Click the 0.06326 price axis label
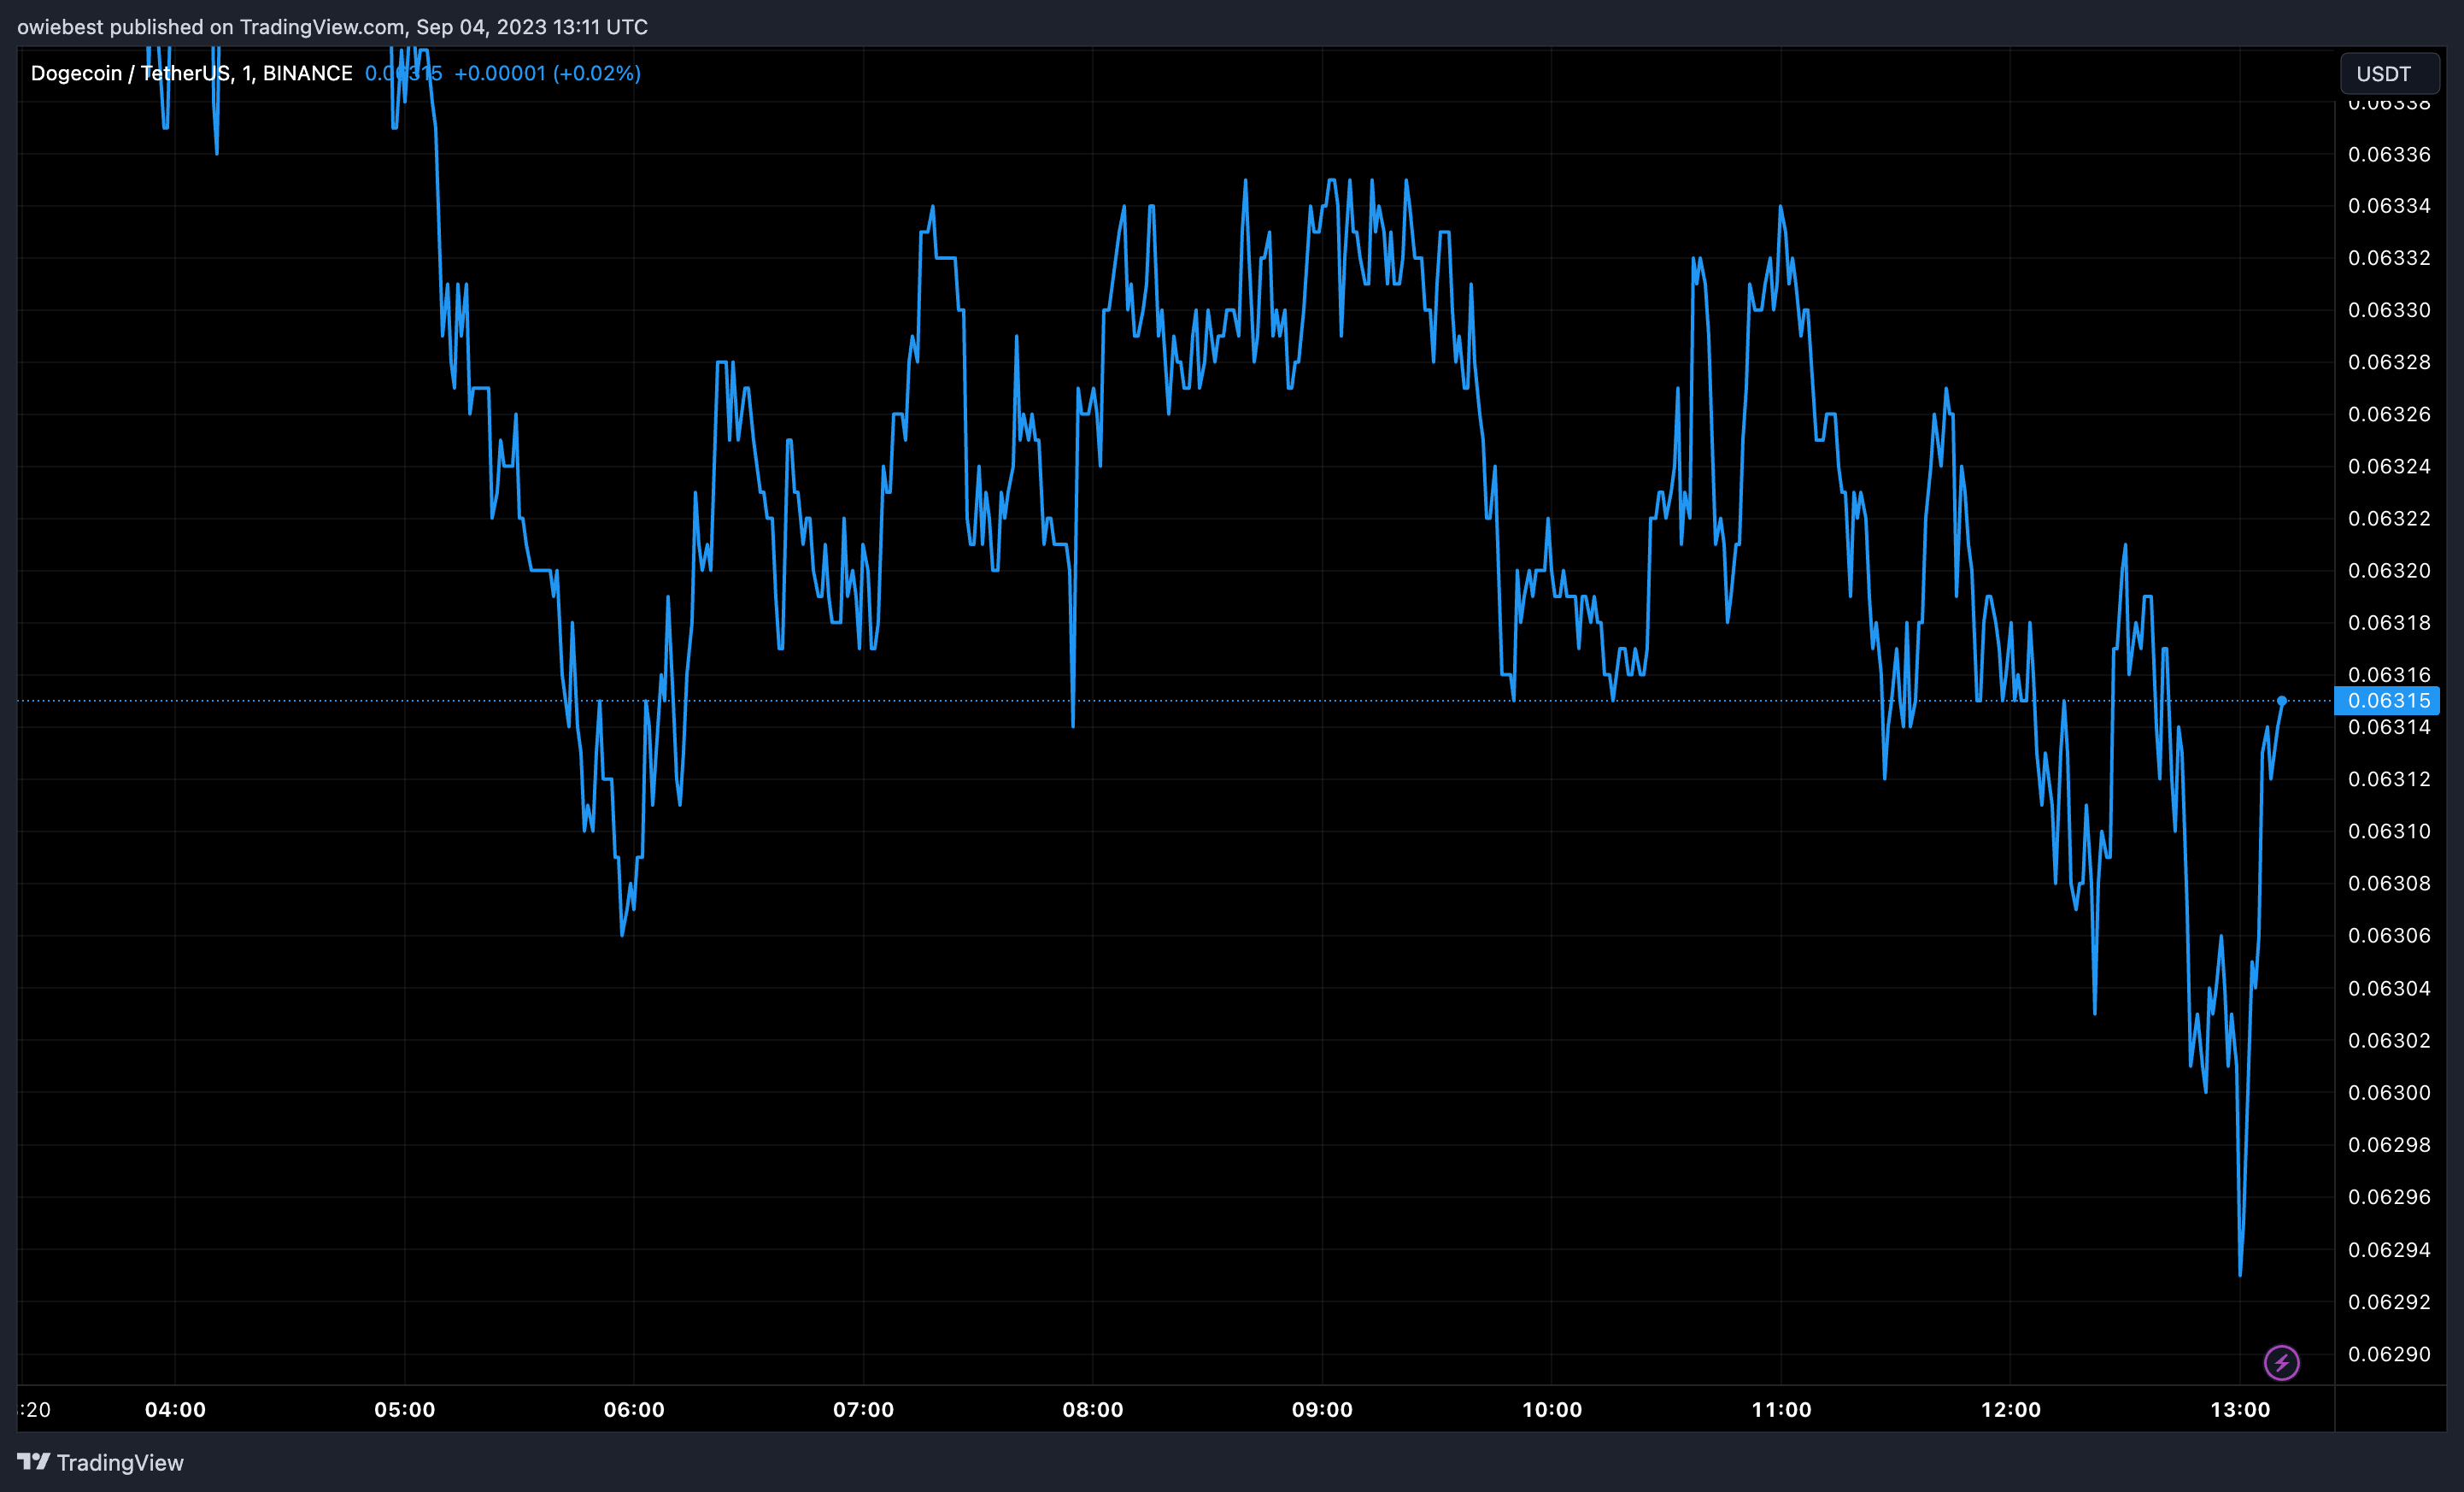2464x1492 pixels. (x=2389, y=414)
